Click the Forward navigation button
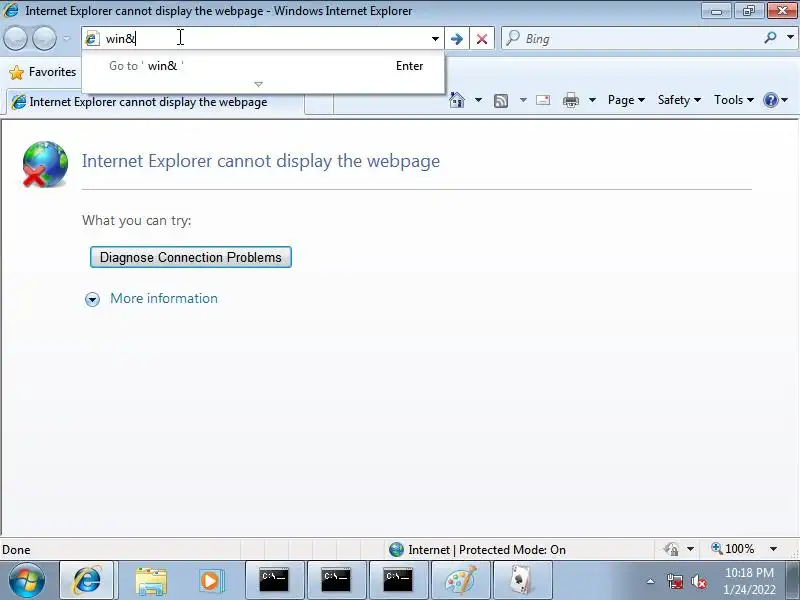Viewport: 800px width, 600px height. coord(45,38)
